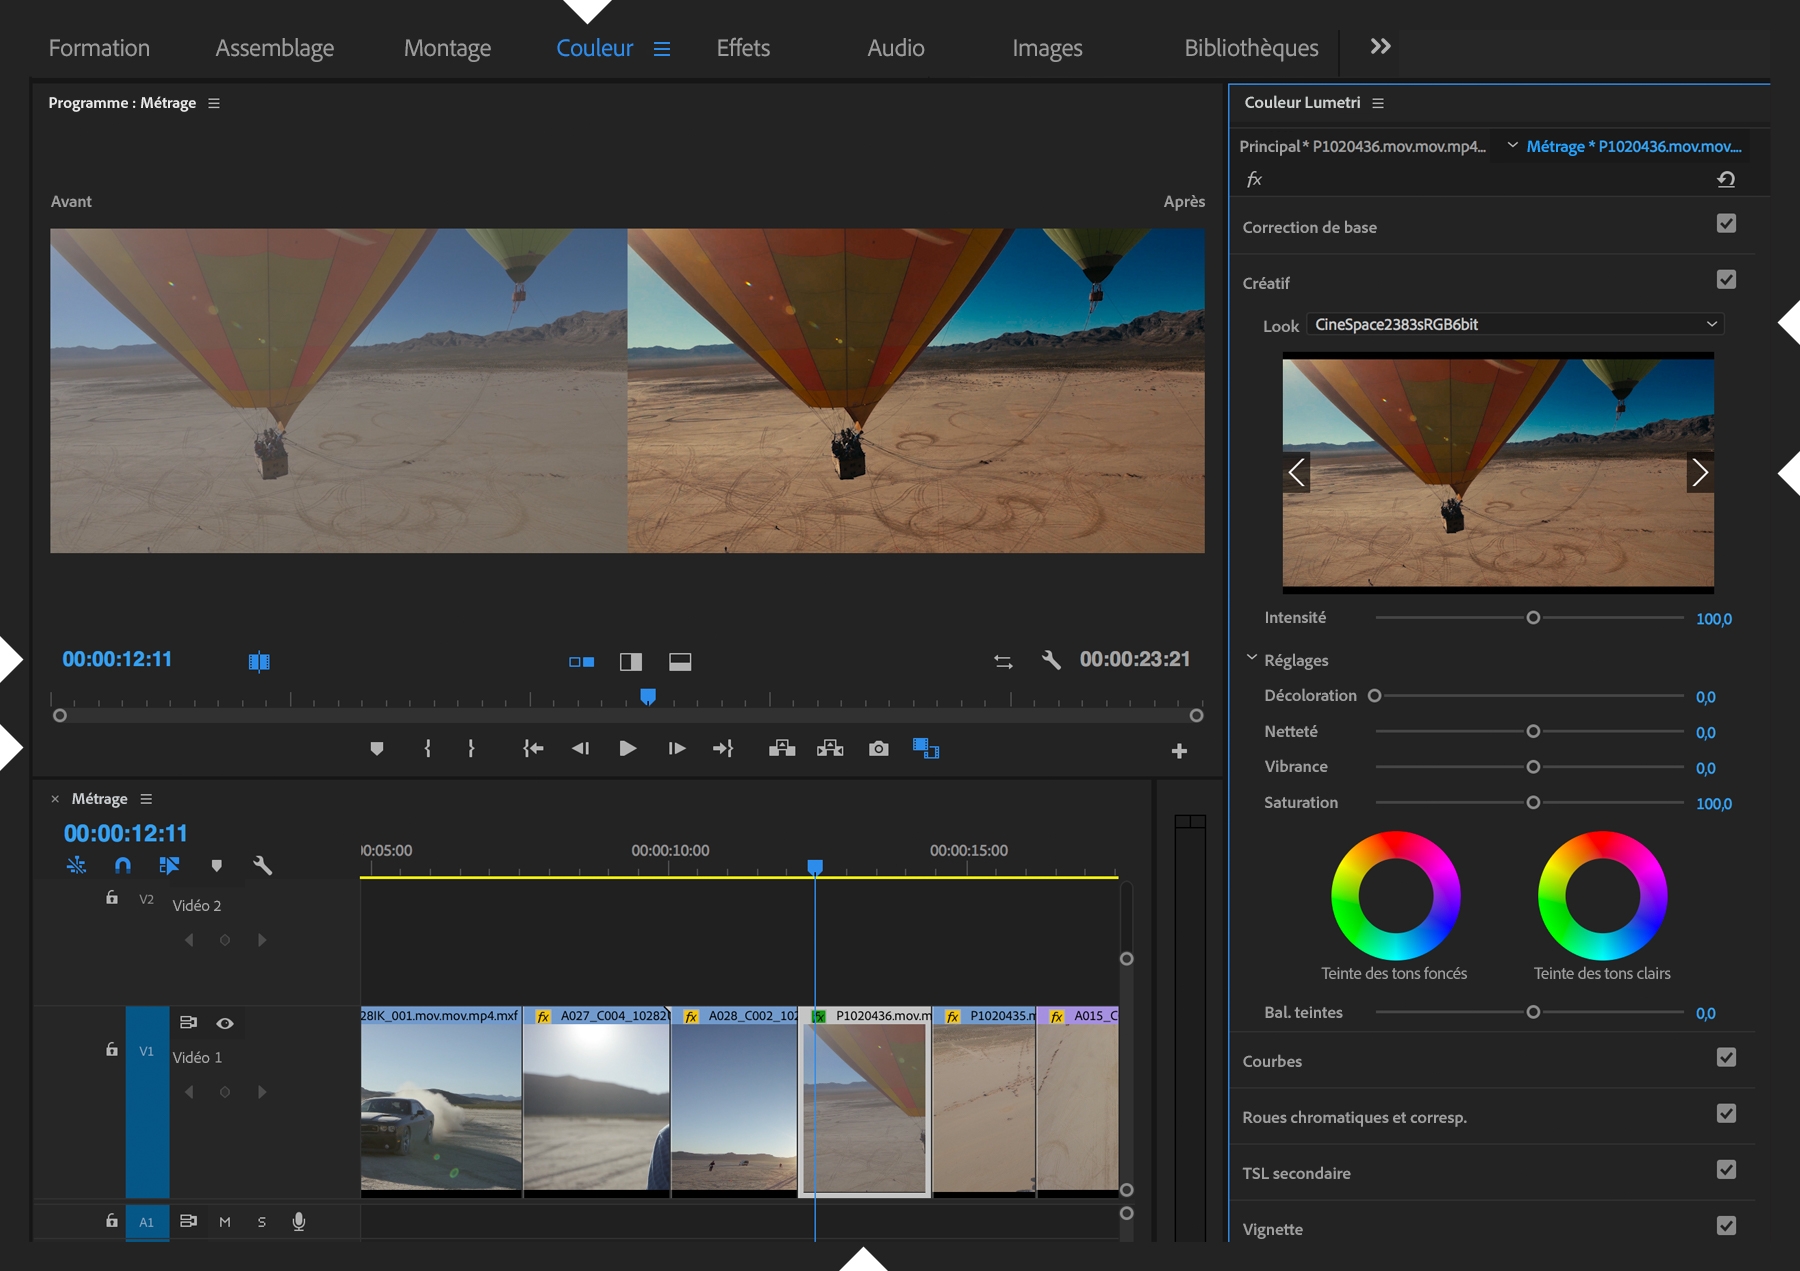Switch to the Effets workspace tab

point(743,48)
